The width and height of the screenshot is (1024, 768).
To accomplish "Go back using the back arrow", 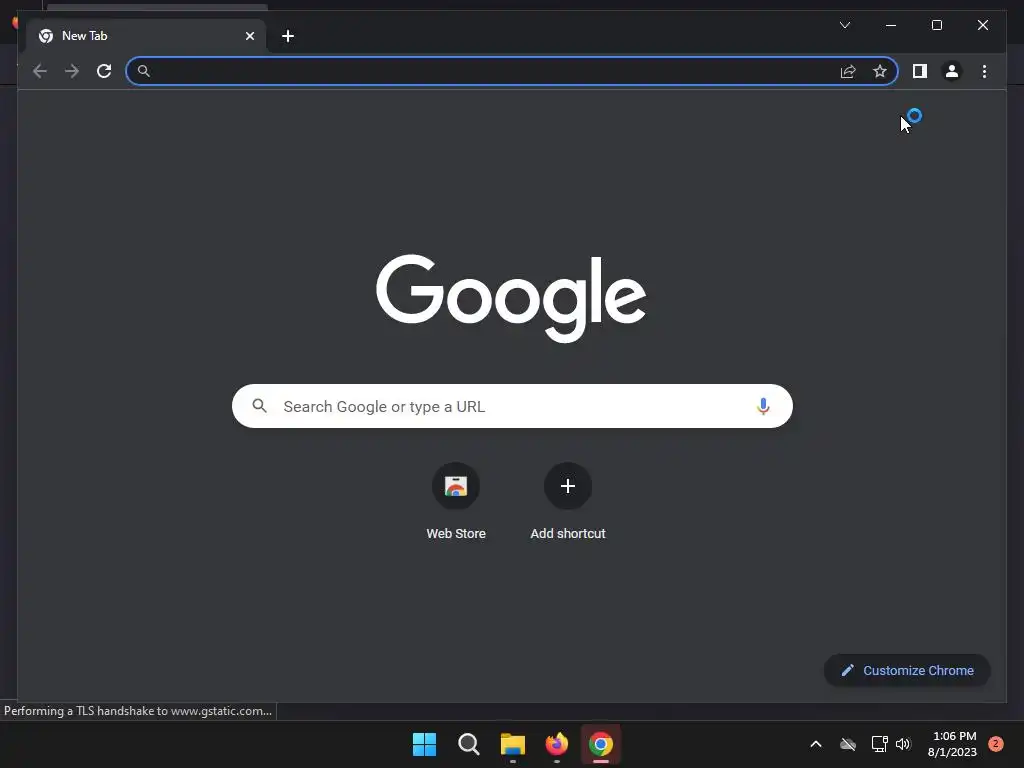I will [x=40, y=71].
